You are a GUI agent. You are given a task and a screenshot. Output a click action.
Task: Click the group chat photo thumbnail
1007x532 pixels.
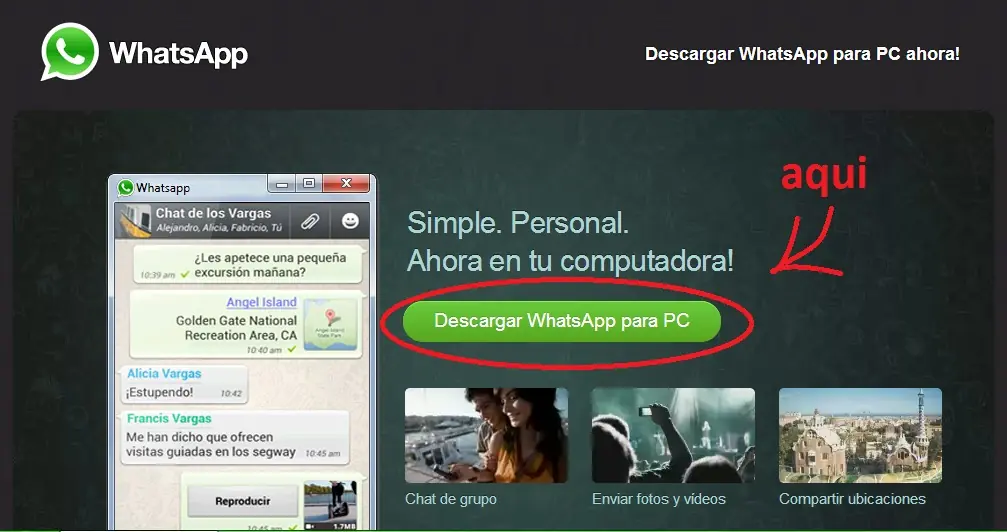(x=486, y=435)
